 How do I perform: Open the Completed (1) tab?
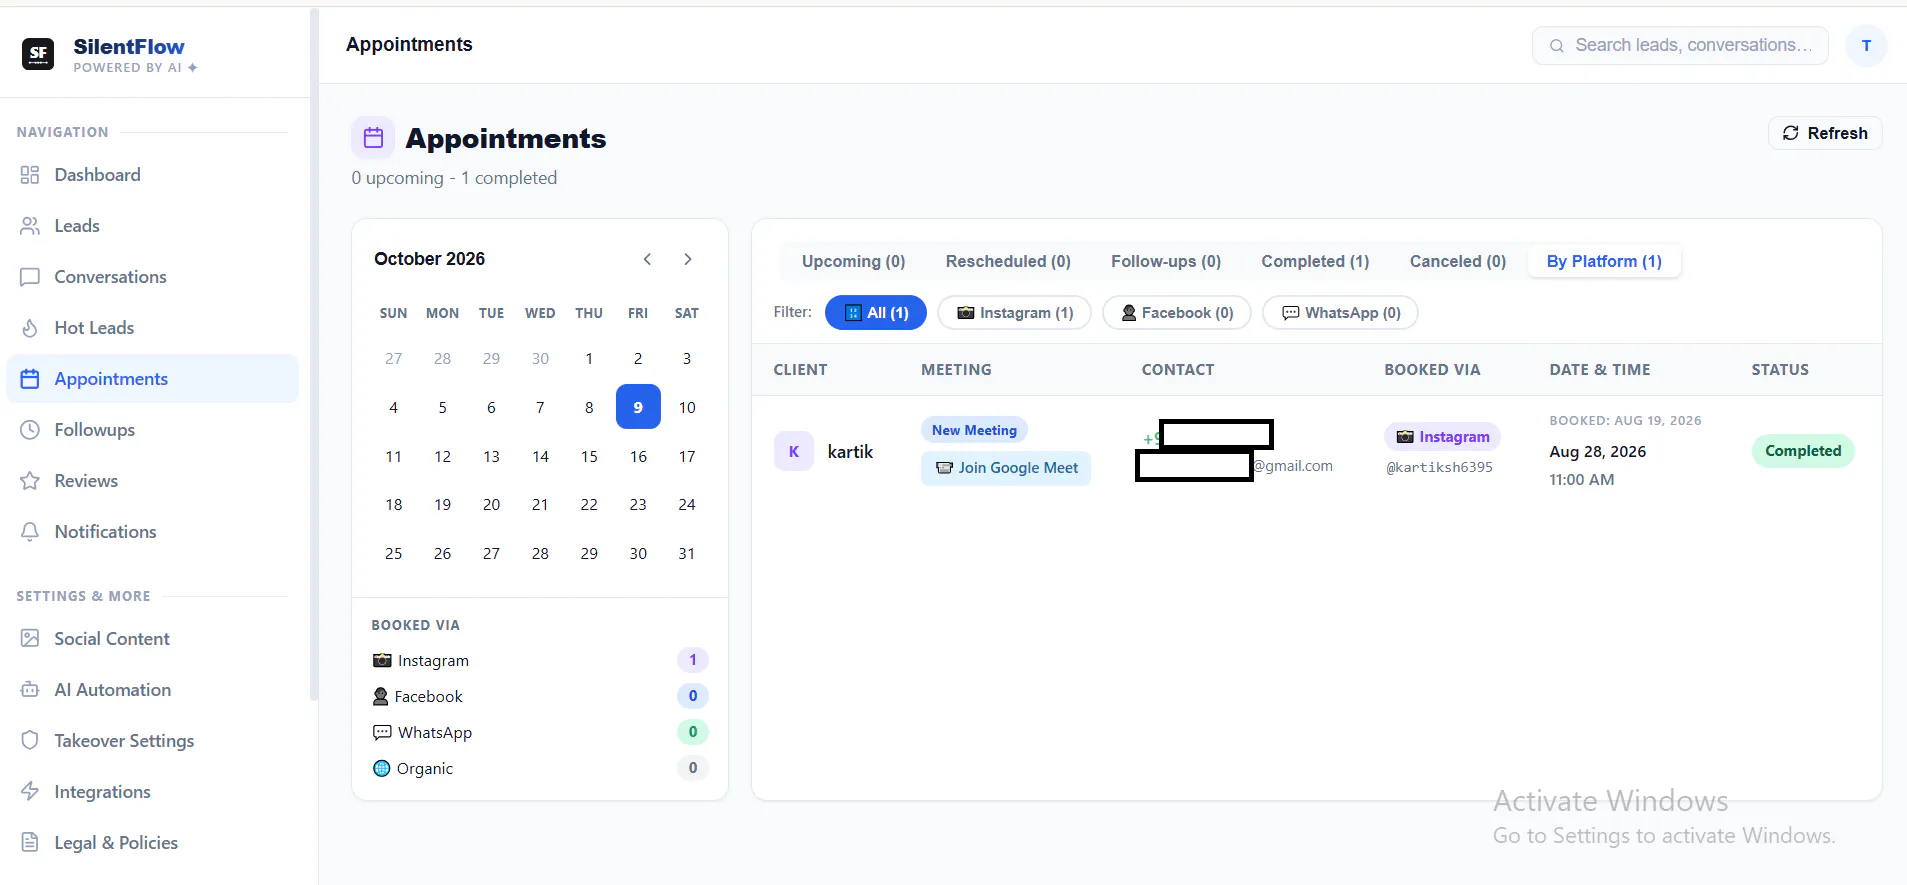point(1315,261)
